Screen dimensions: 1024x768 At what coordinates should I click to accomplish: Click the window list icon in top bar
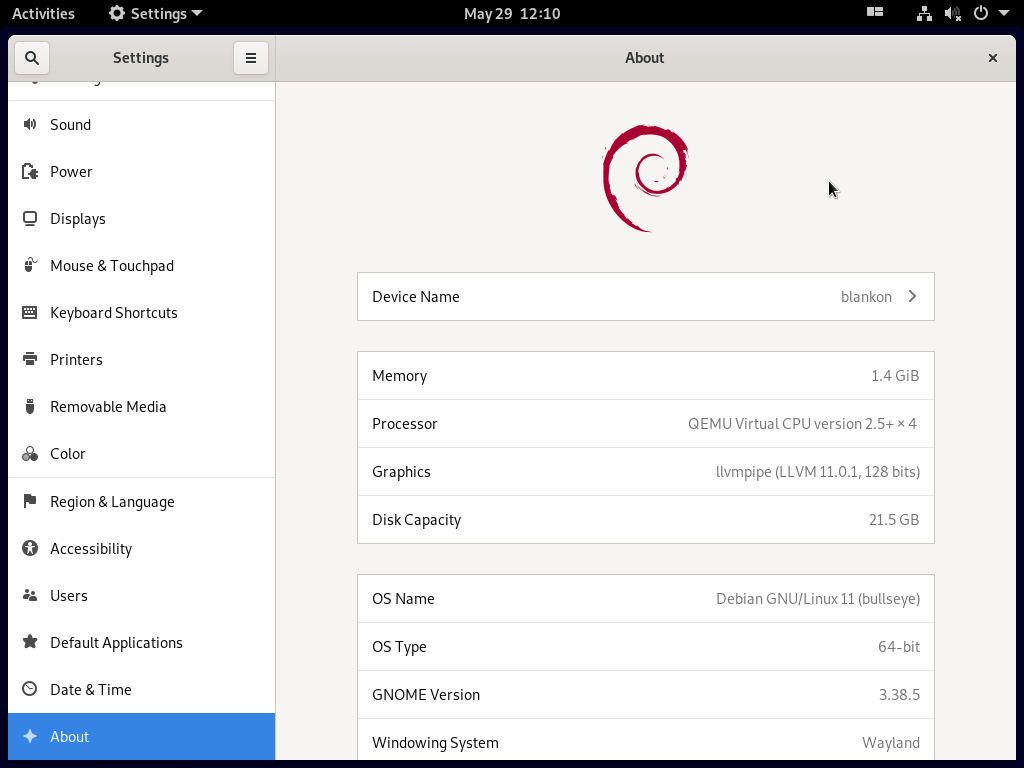click(875, 12)
